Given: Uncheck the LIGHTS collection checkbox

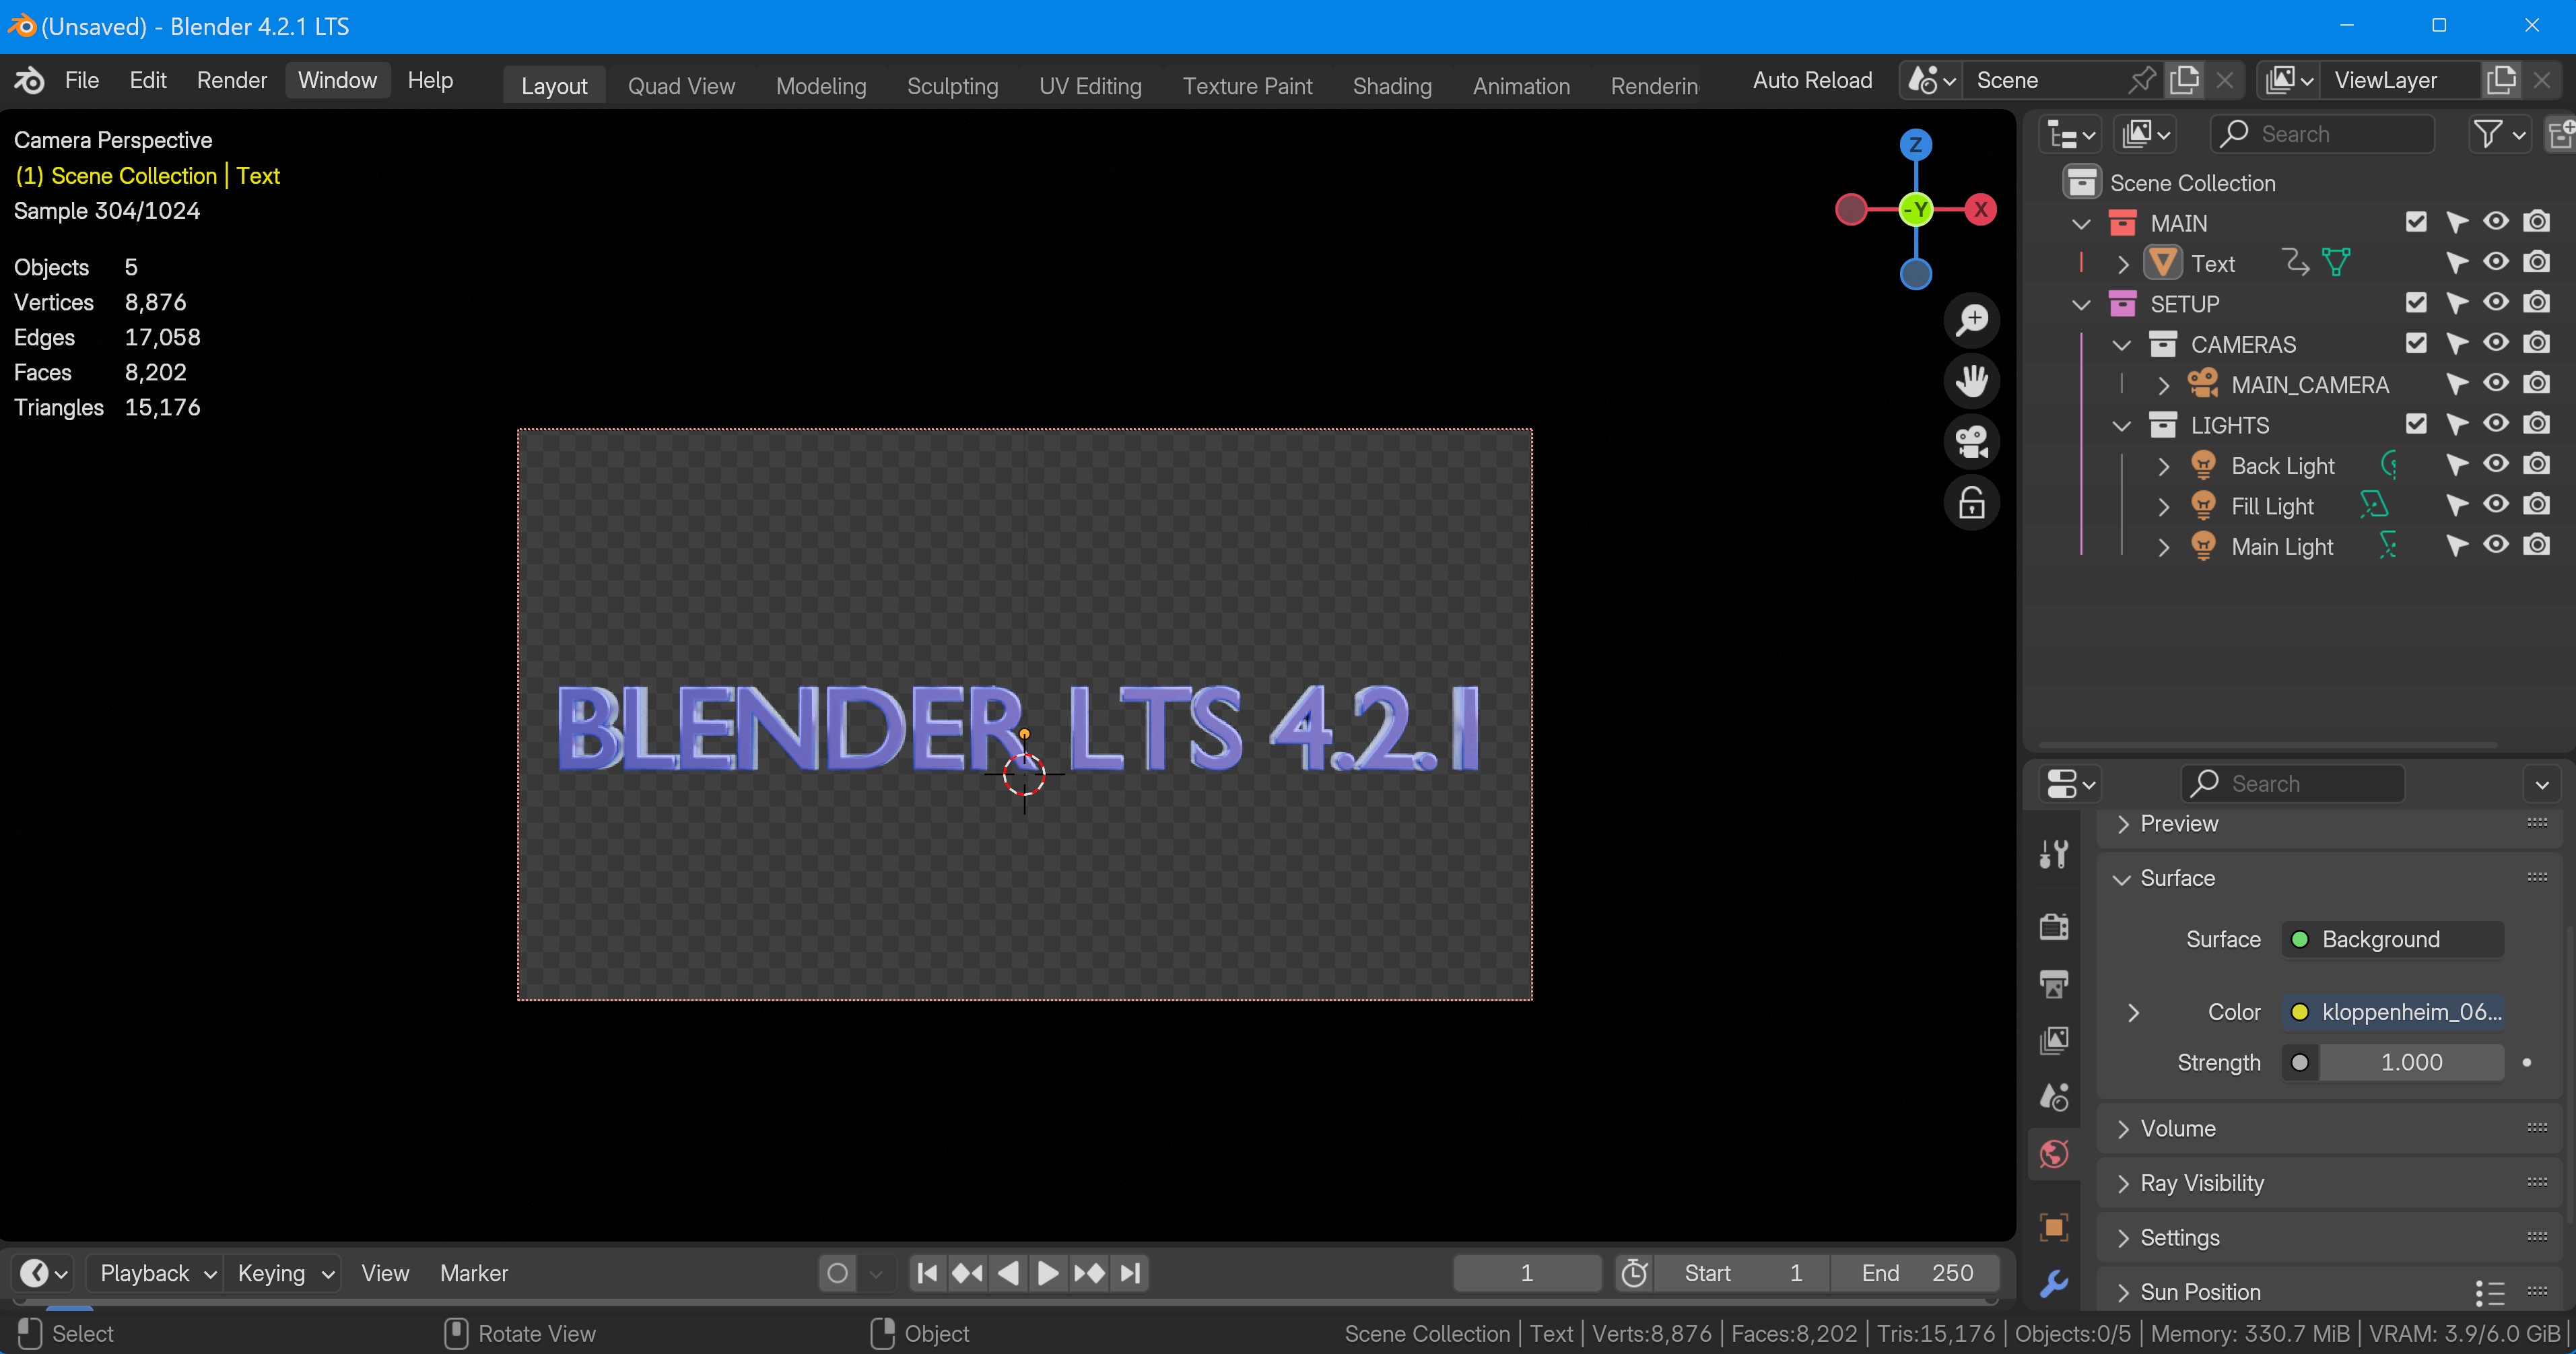Looking at the screenshot, I should pos(2416,424).
